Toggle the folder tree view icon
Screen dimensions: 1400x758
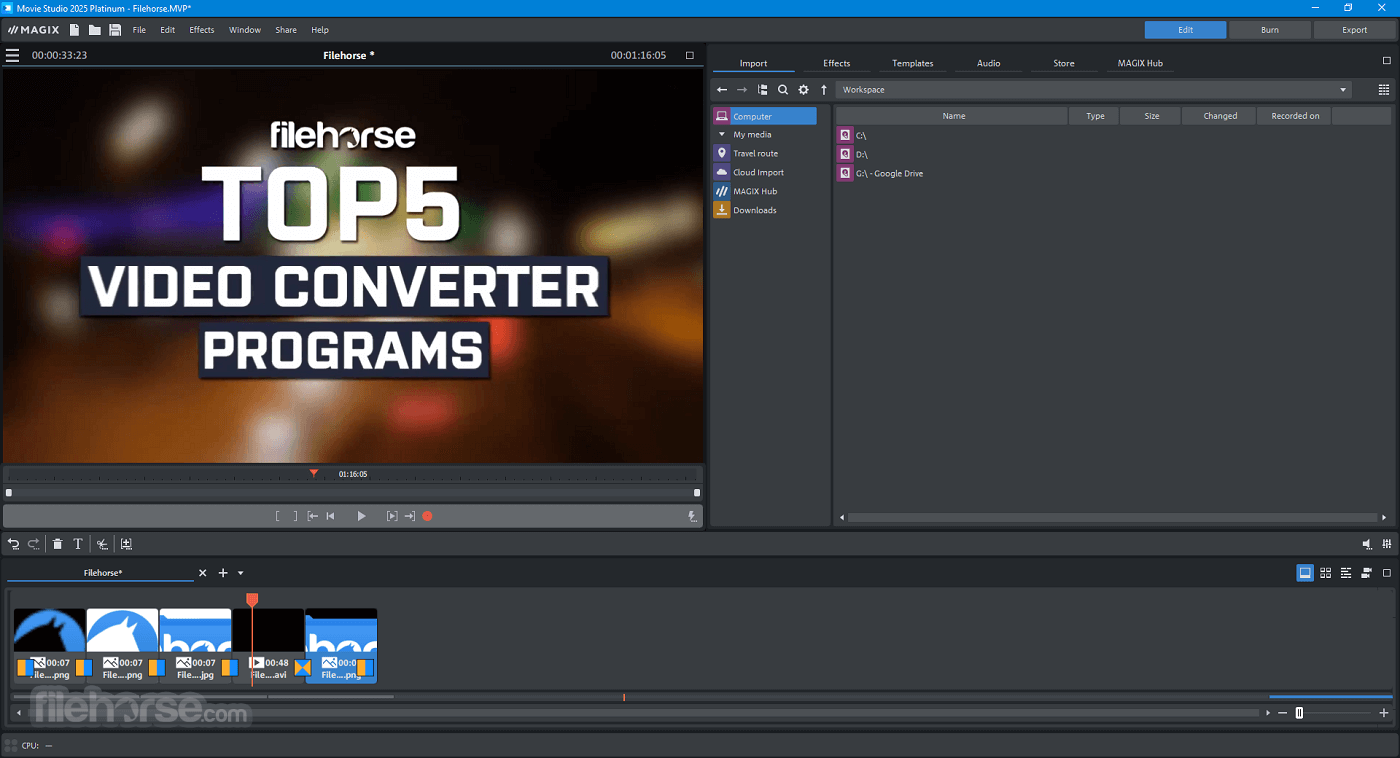click(x=763, y=90)
